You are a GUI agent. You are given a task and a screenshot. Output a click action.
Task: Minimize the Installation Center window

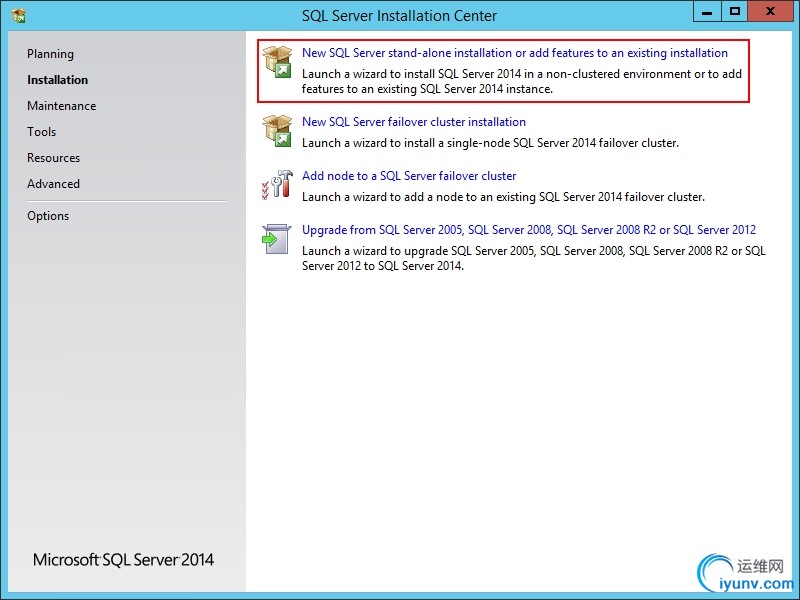pyautogui.click(x=707, y=12)
